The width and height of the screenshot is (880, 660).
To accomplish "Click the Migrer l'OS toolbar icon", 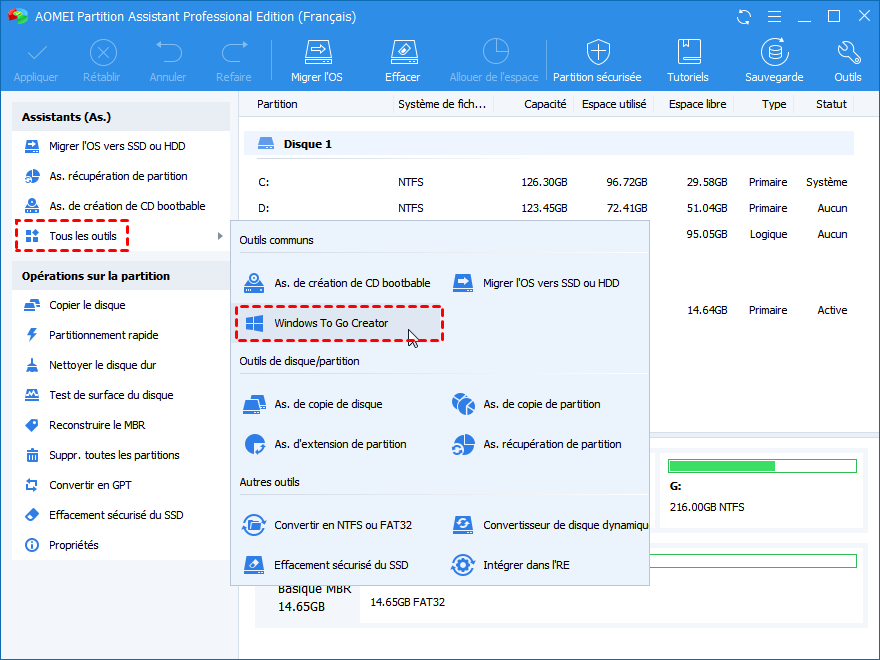I will click(x=316, y=52).
